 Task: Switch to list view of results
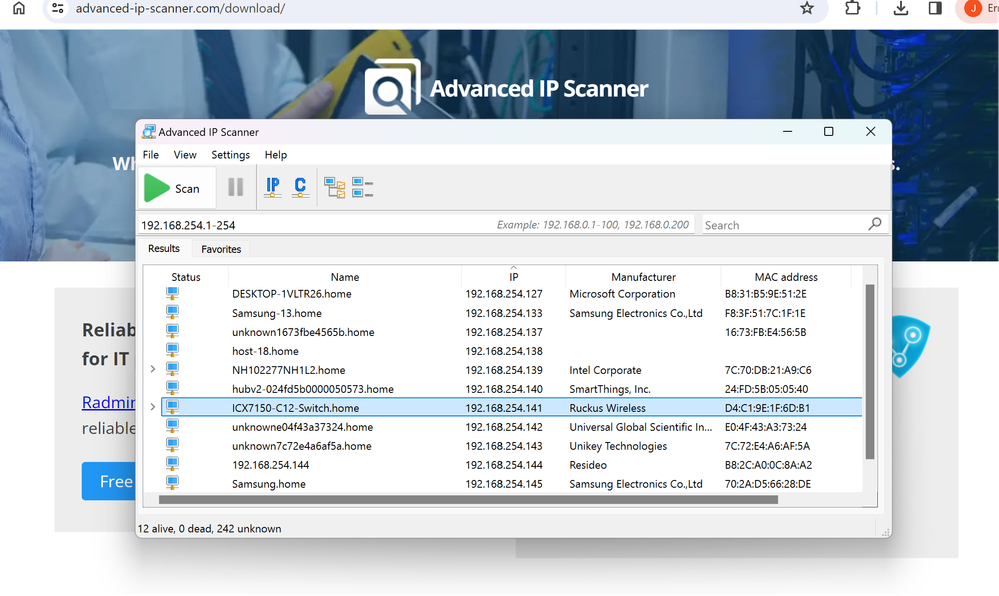362,186
